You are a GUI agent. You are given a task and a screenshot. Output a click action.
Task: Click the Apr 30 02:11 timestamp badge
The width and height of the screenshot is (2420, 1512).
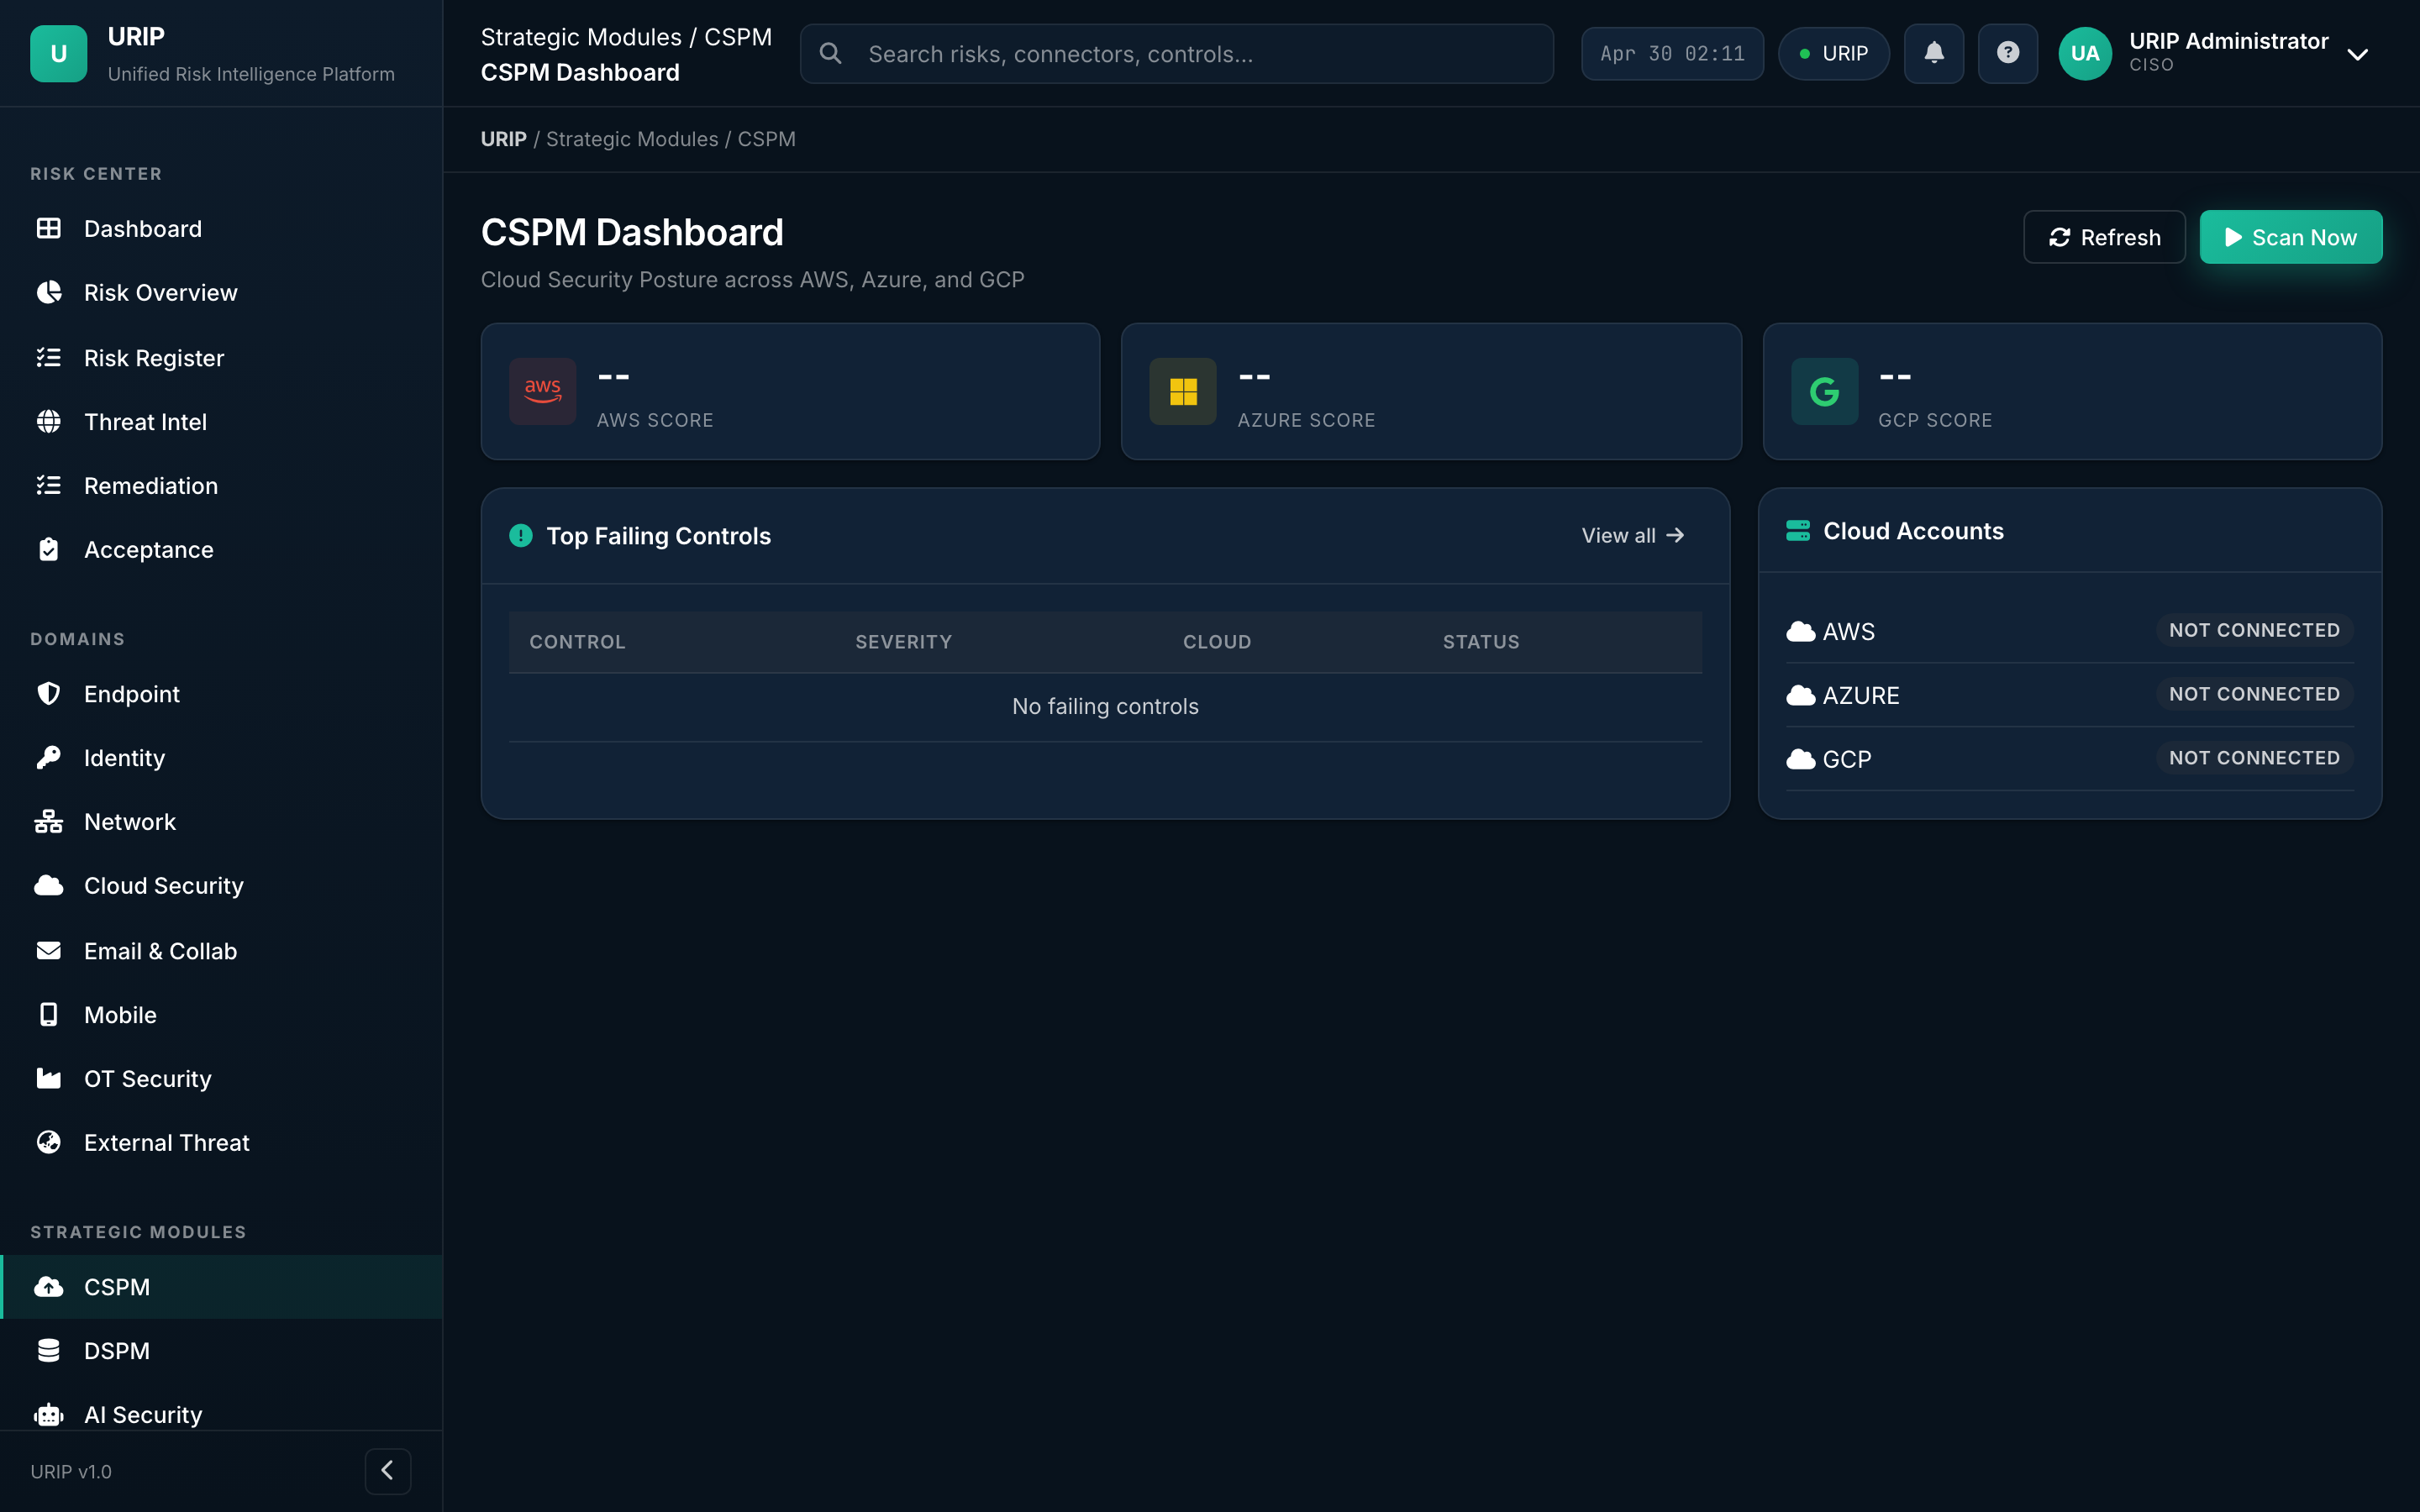1672,53
